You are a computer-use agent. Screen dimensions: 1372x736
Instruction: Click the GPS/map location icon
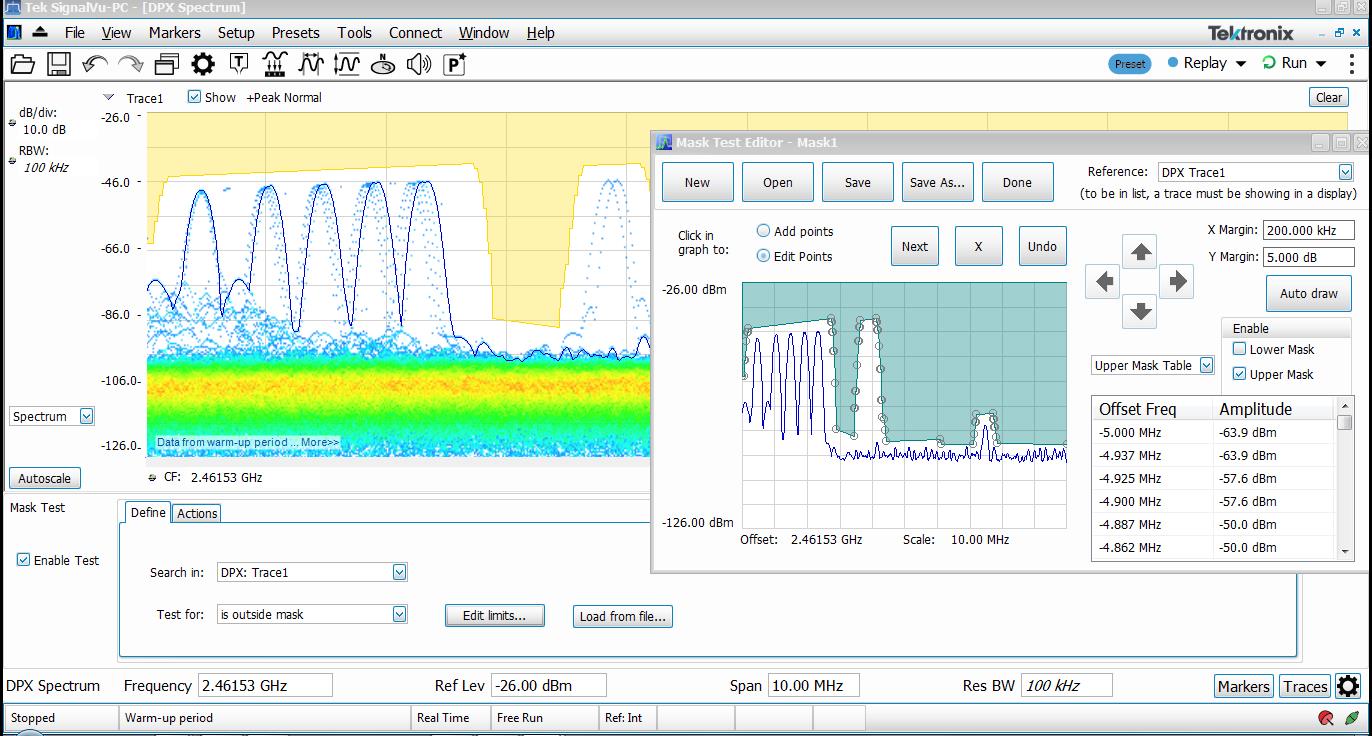tap(383, 65)
